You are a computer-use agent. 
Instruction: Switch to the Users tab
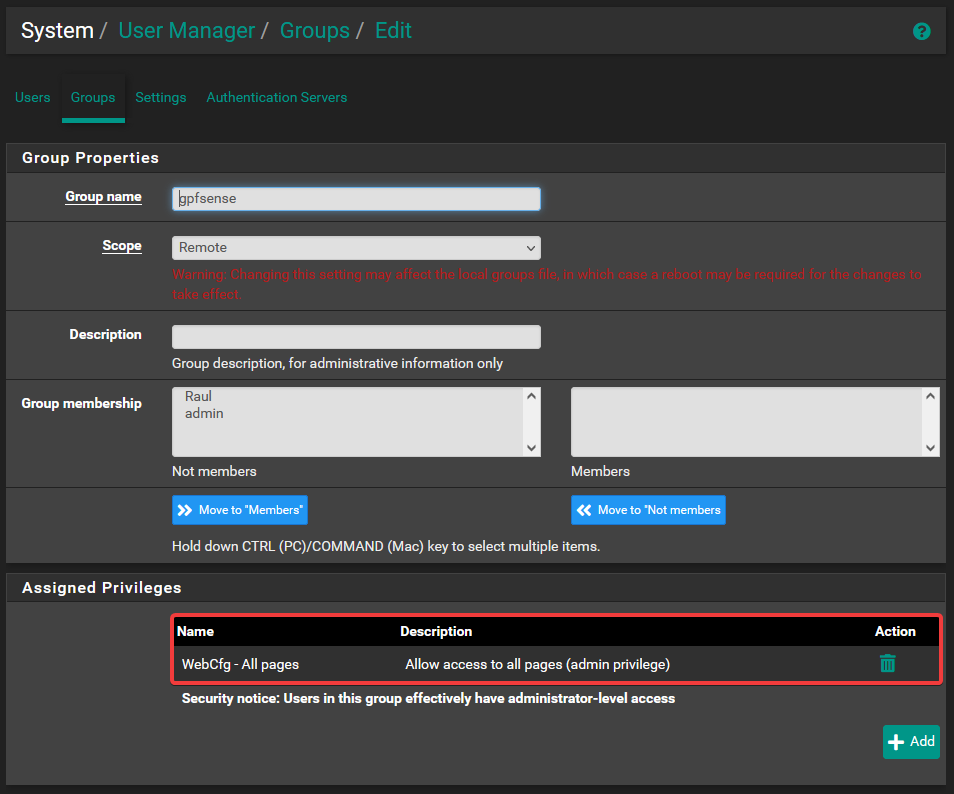[33, 97]
